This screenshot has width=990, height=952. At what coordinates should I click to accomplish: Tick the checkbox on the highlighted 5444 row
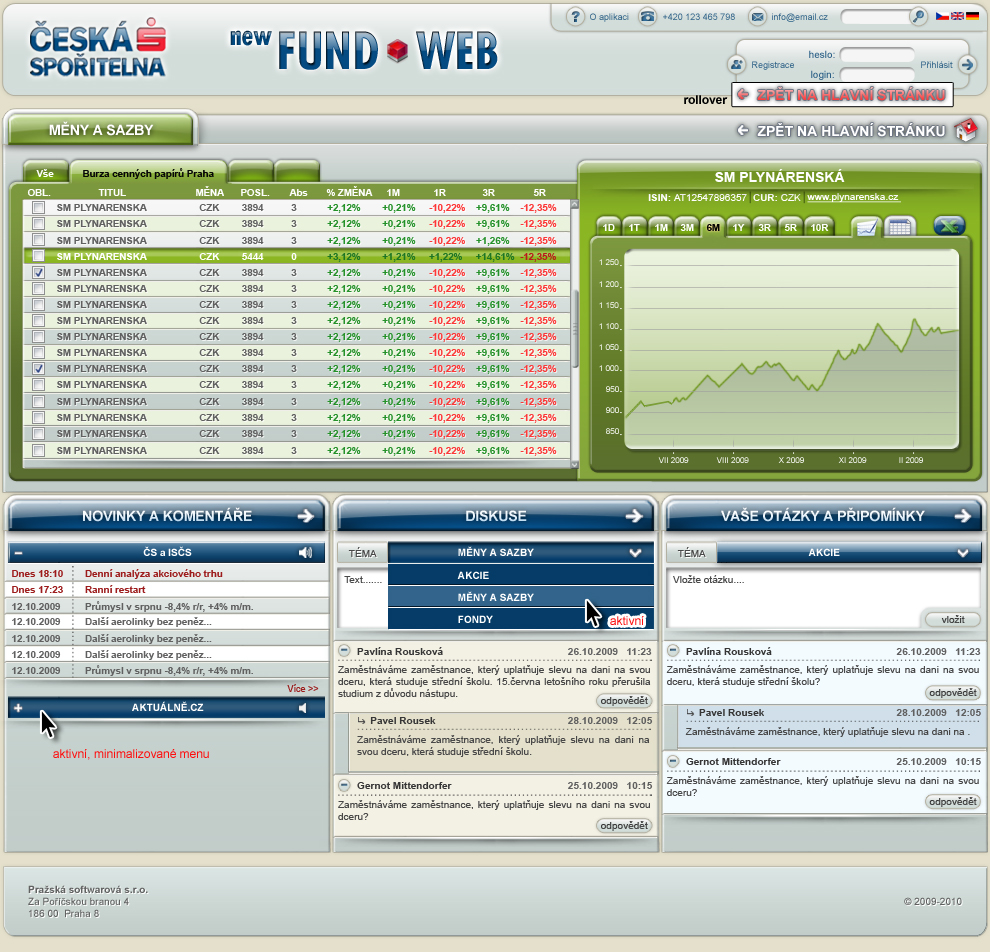click(x=39, y=256)
